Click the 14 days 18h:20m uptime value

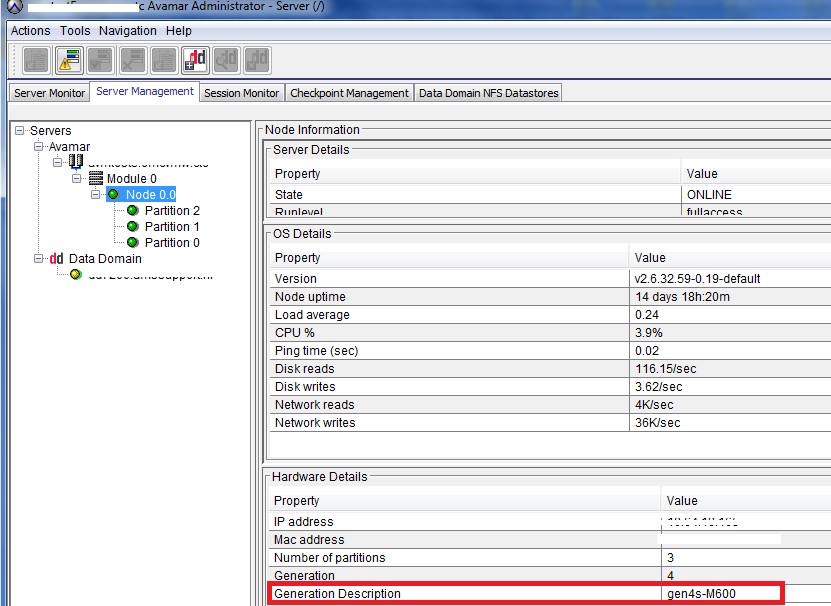tap(683, 296)
